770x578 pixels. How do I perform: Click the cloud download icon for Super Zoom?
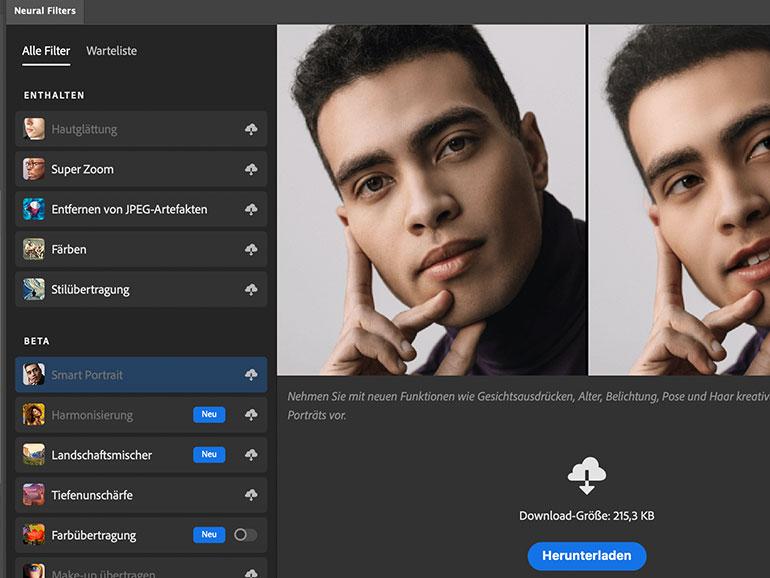point(251,170)
